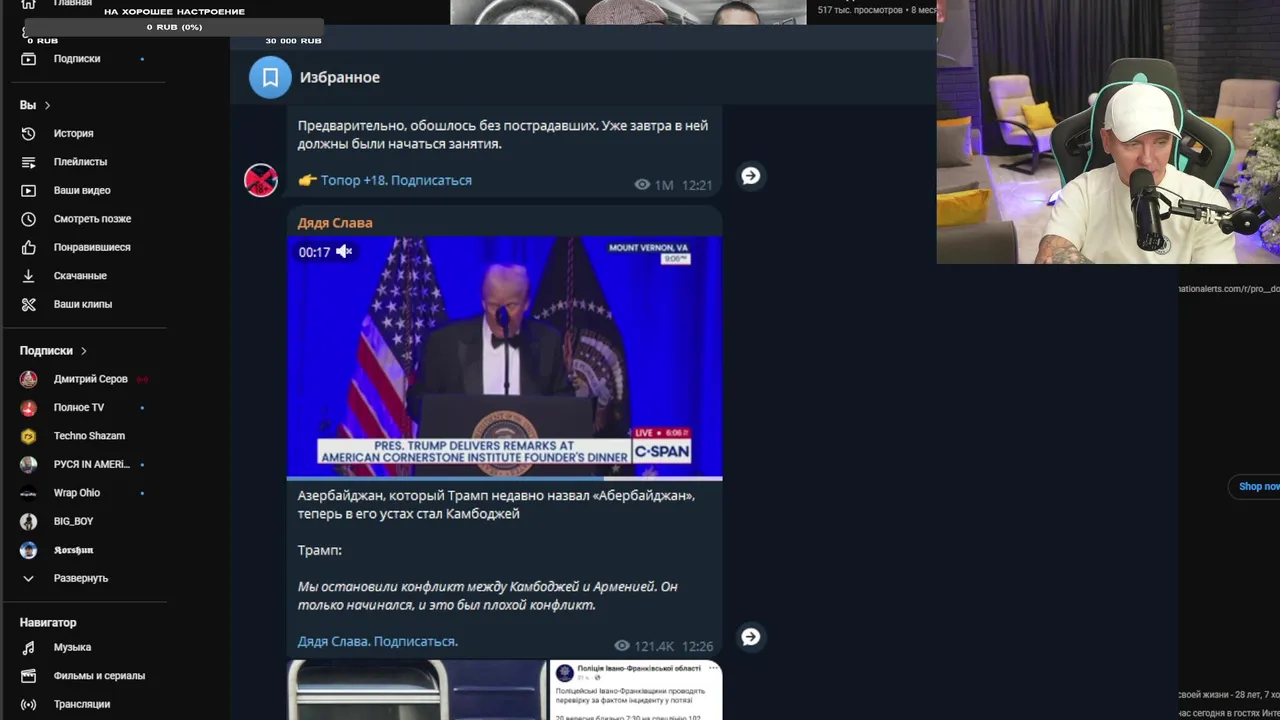Image resolution: width=1280 pixels, height=720 pixels.
Task: Forward the Топор +18 post with arrow
Action: 750,176
